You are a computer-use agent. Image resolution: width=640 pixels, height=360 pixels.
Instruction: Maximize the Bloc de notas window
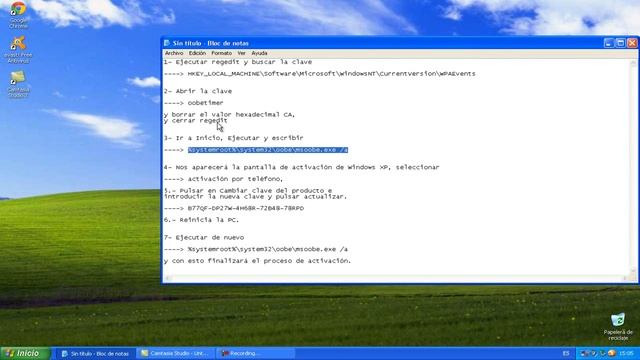click(x=620, y=43)
